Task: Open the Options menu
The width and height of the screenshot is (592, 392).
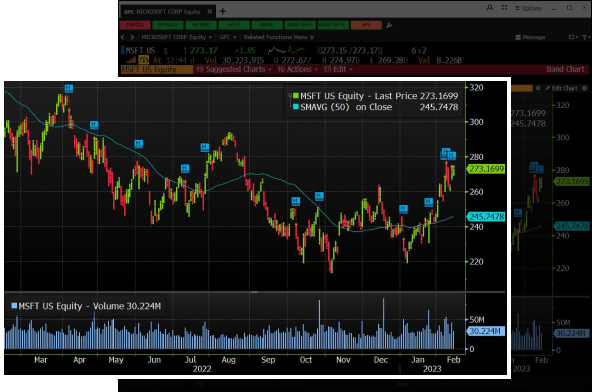Action: (x=529, y=8)
